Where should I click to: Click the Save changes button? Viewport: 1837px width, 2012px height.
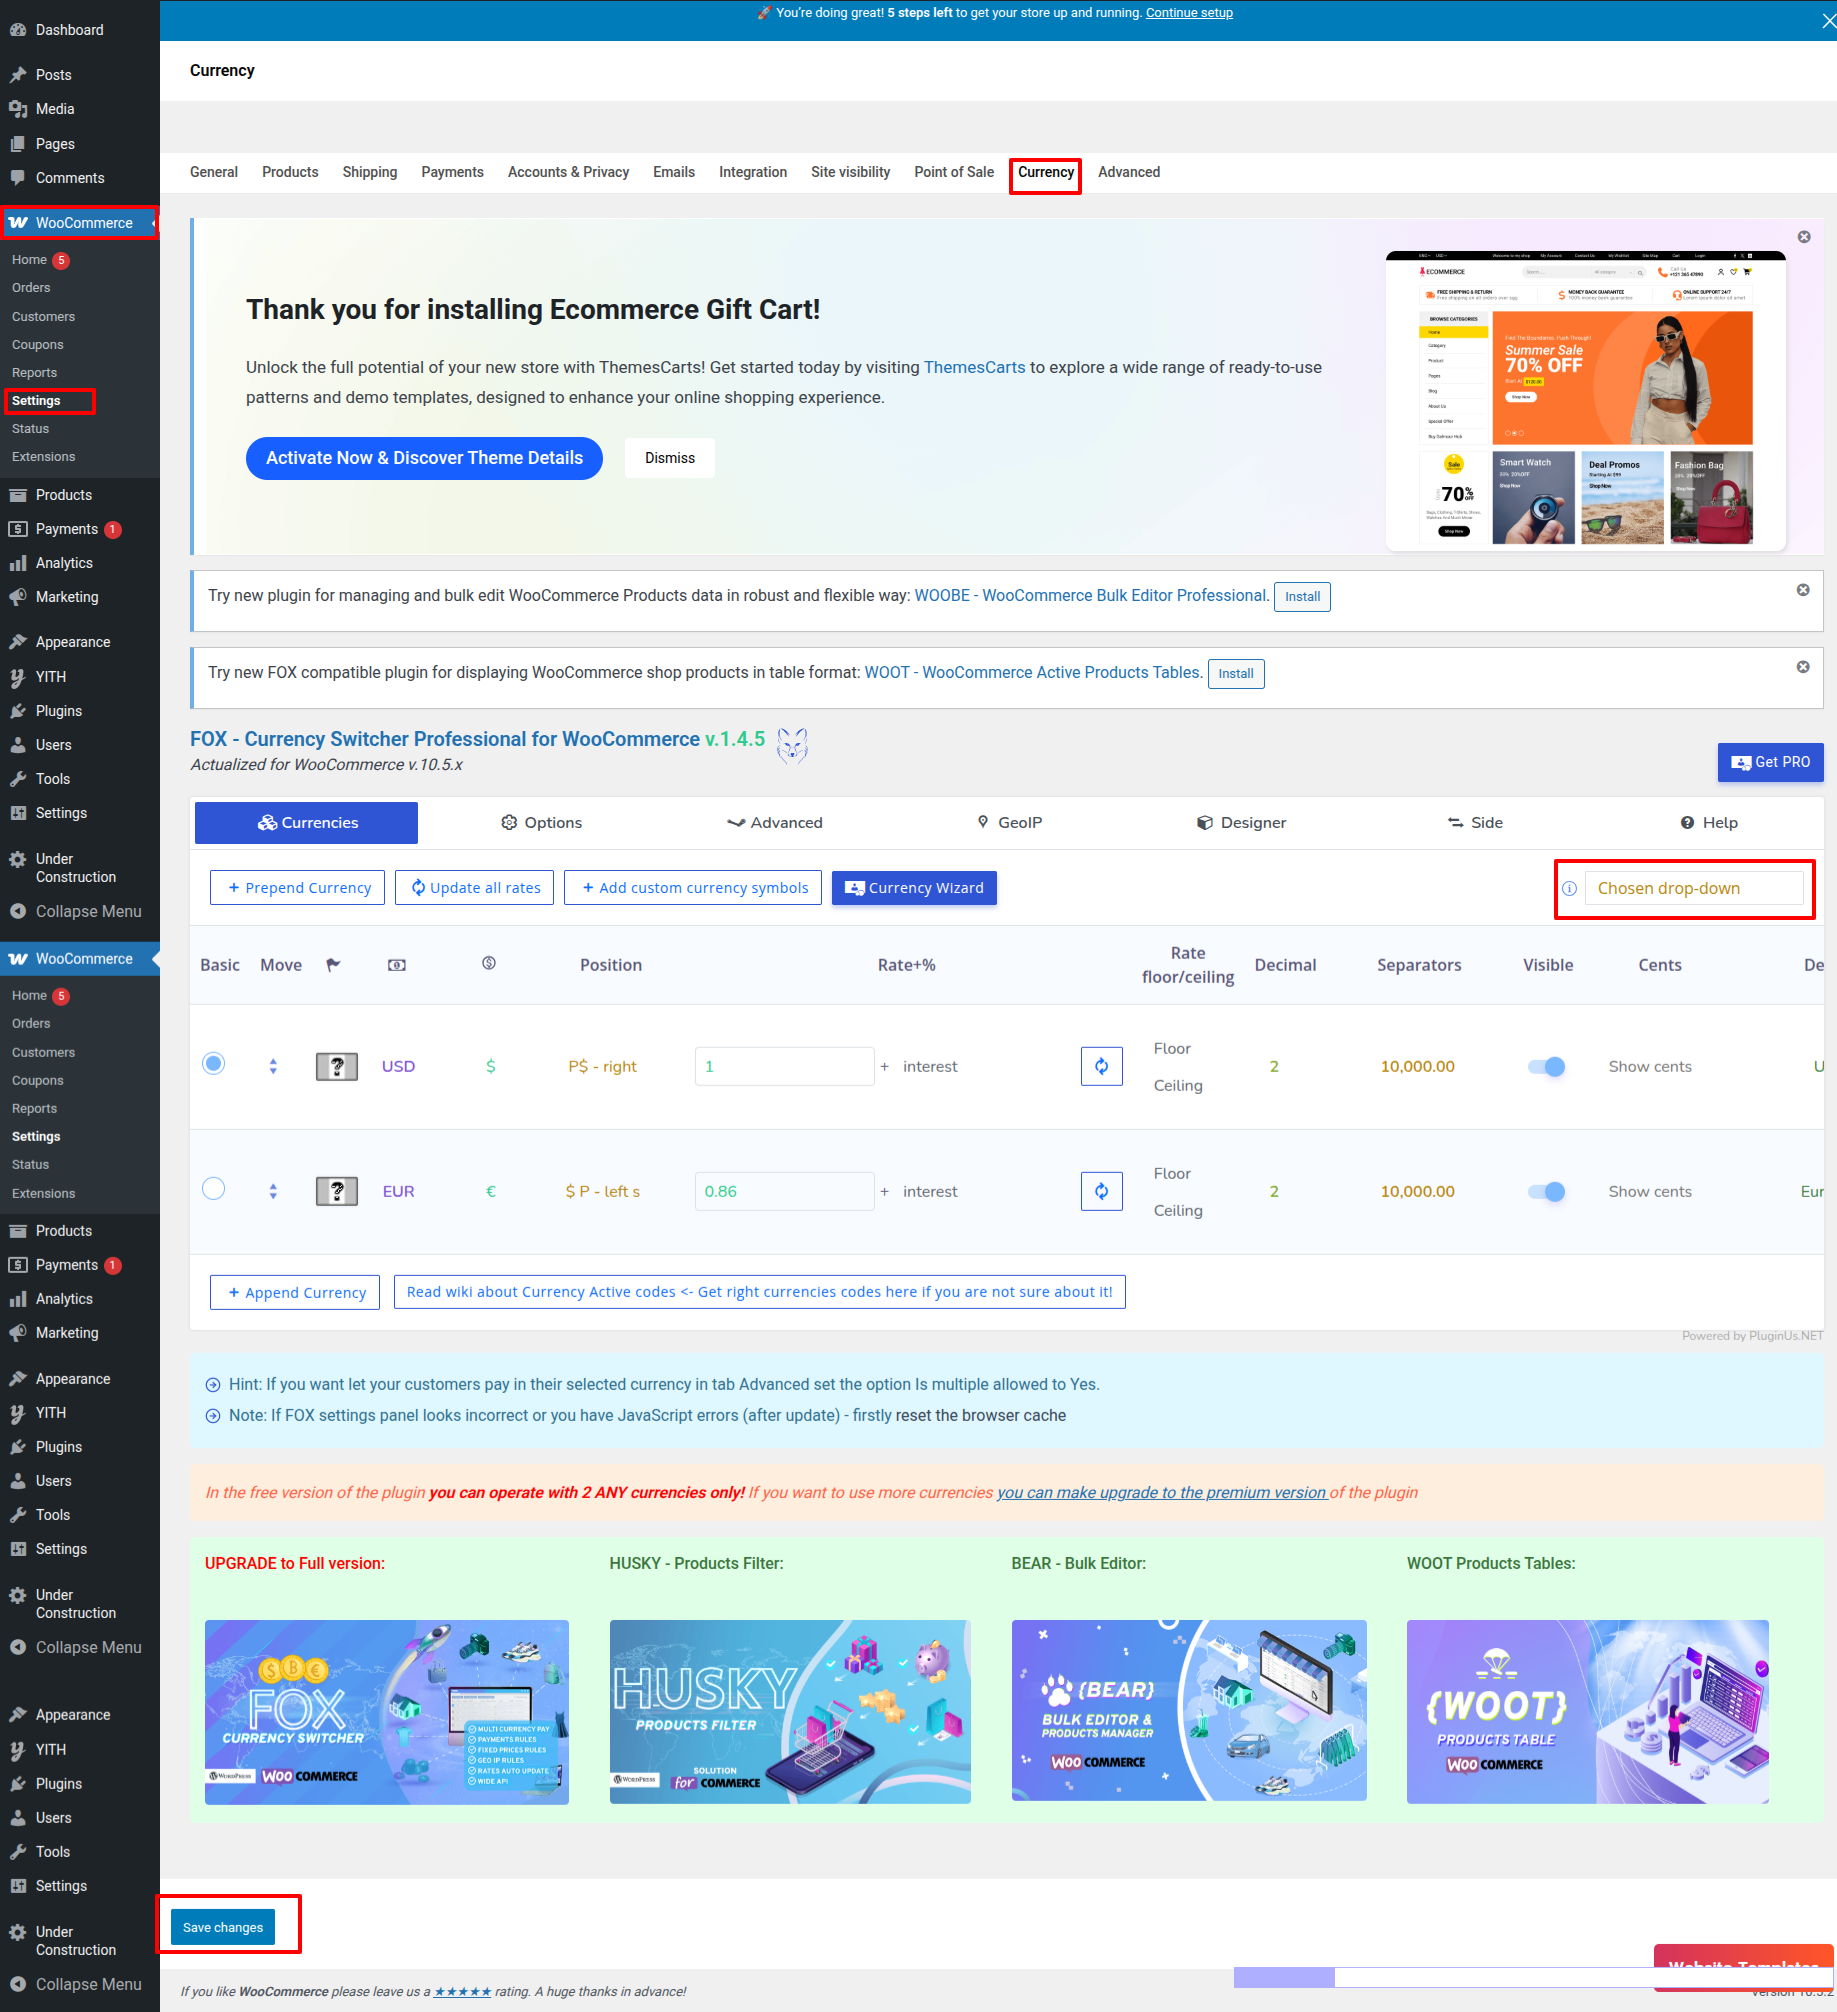223,1927
